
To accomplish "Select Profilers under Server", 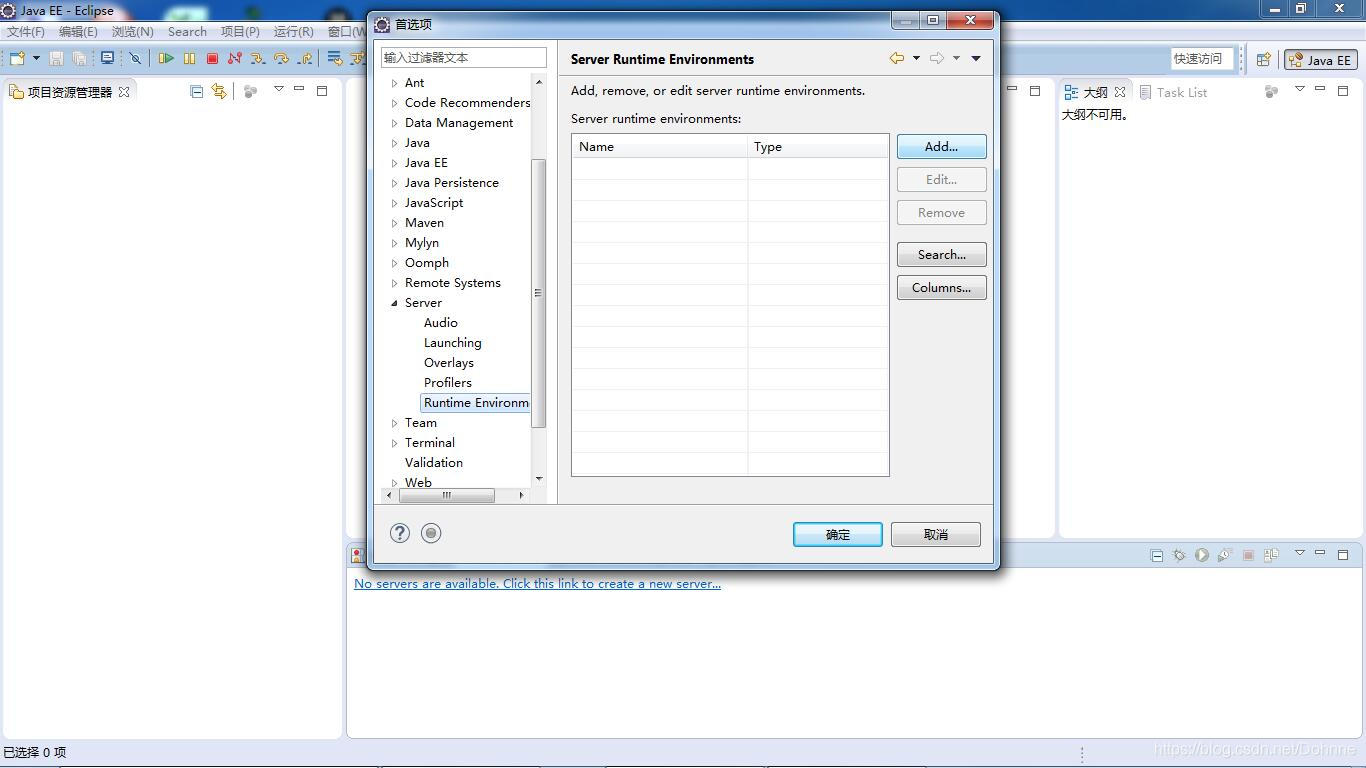I will tap(447, 383).
